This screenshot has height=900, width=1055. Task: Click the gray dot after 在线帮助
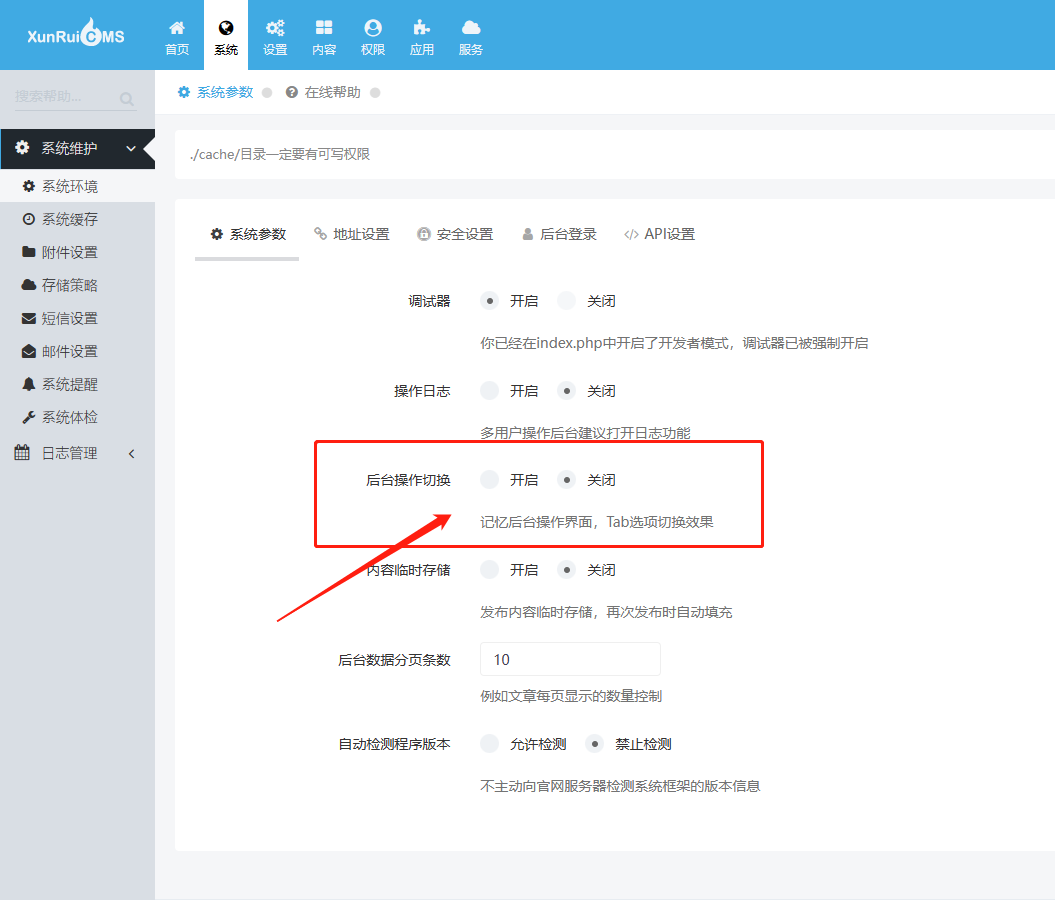coord(375,93)
